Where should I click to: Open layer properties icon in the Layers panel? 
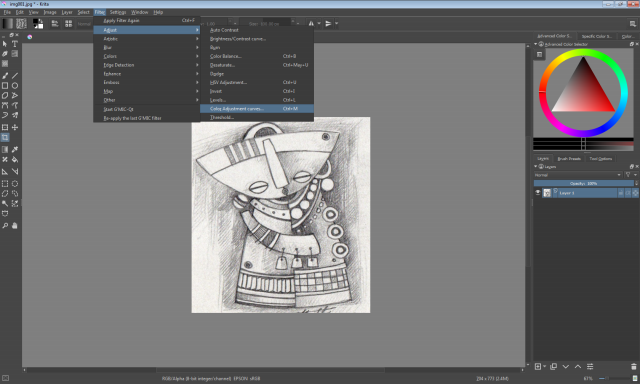coord(590,366)
